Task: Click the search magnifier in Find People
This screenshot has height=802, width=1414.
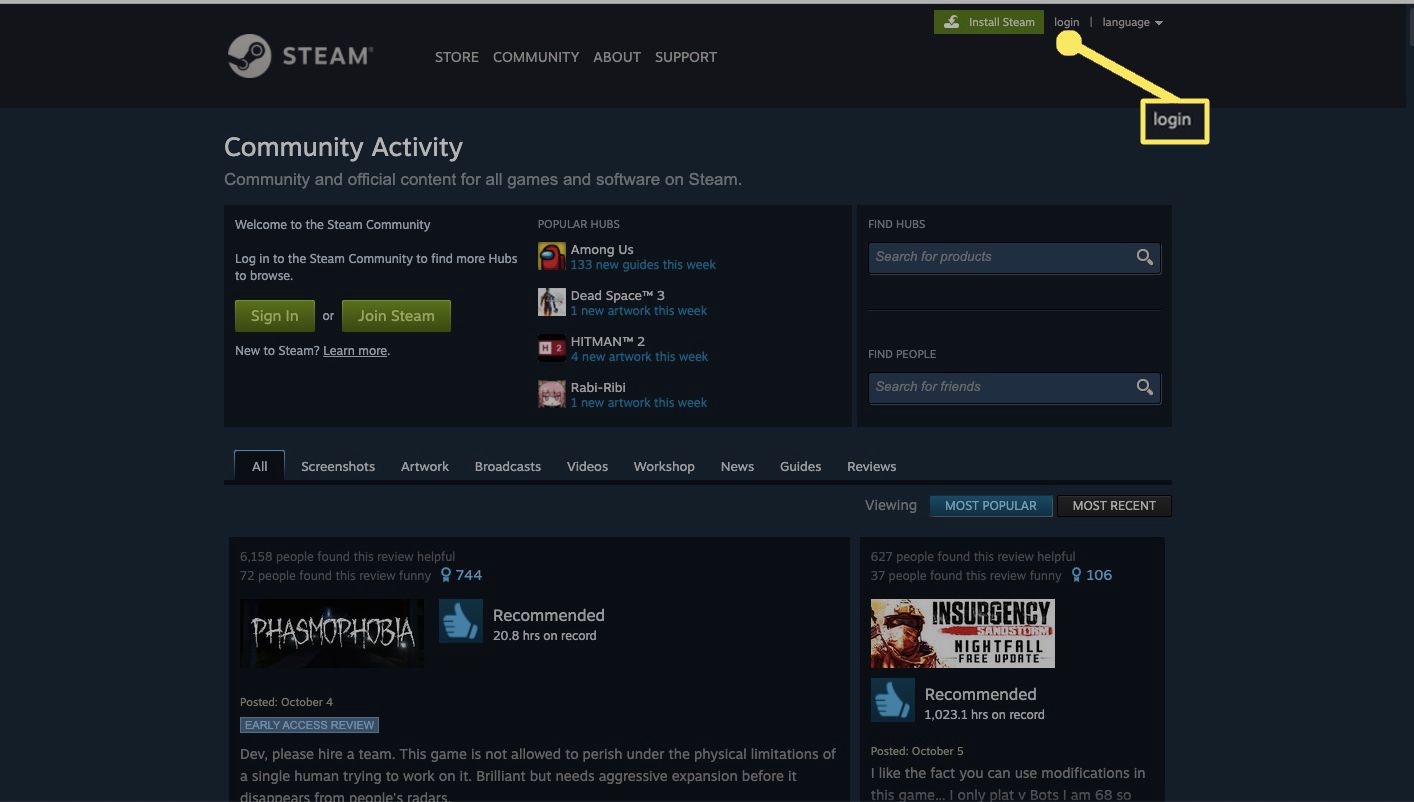Action: click(1145, 387)
